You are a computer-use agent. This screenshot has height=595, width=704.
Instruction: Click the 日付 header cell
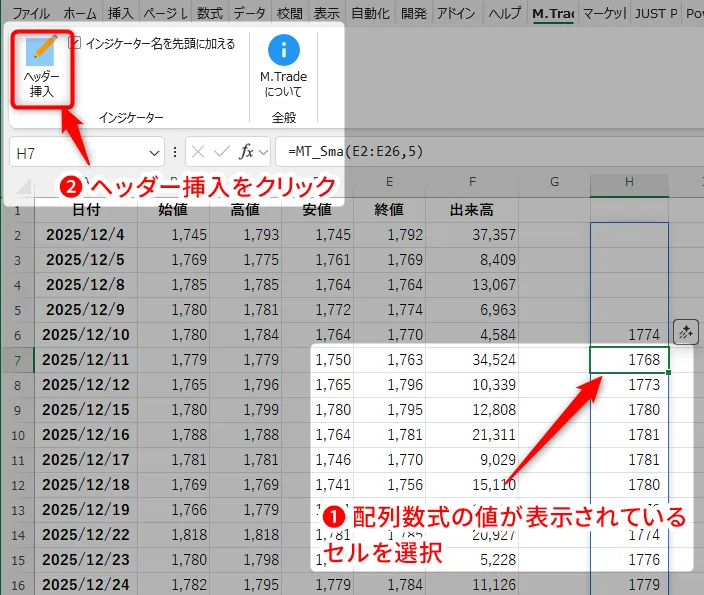tap(86, 210)
